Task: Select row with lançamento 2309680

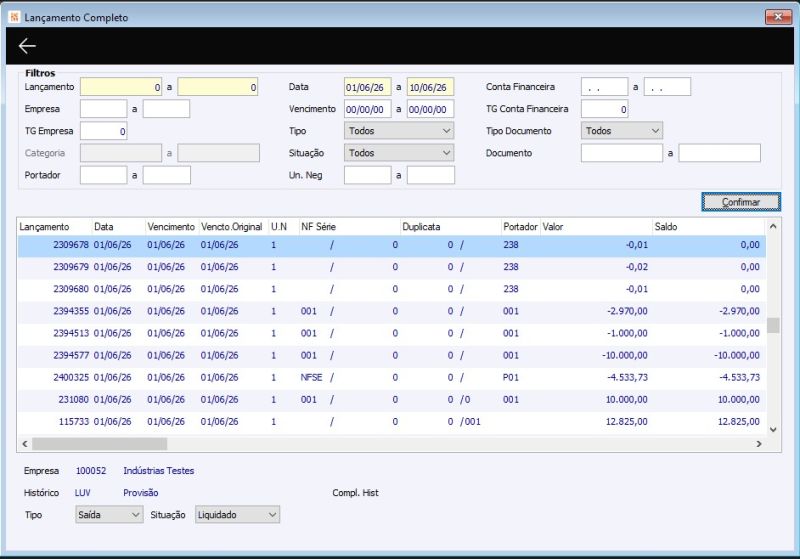Action: 391,289
